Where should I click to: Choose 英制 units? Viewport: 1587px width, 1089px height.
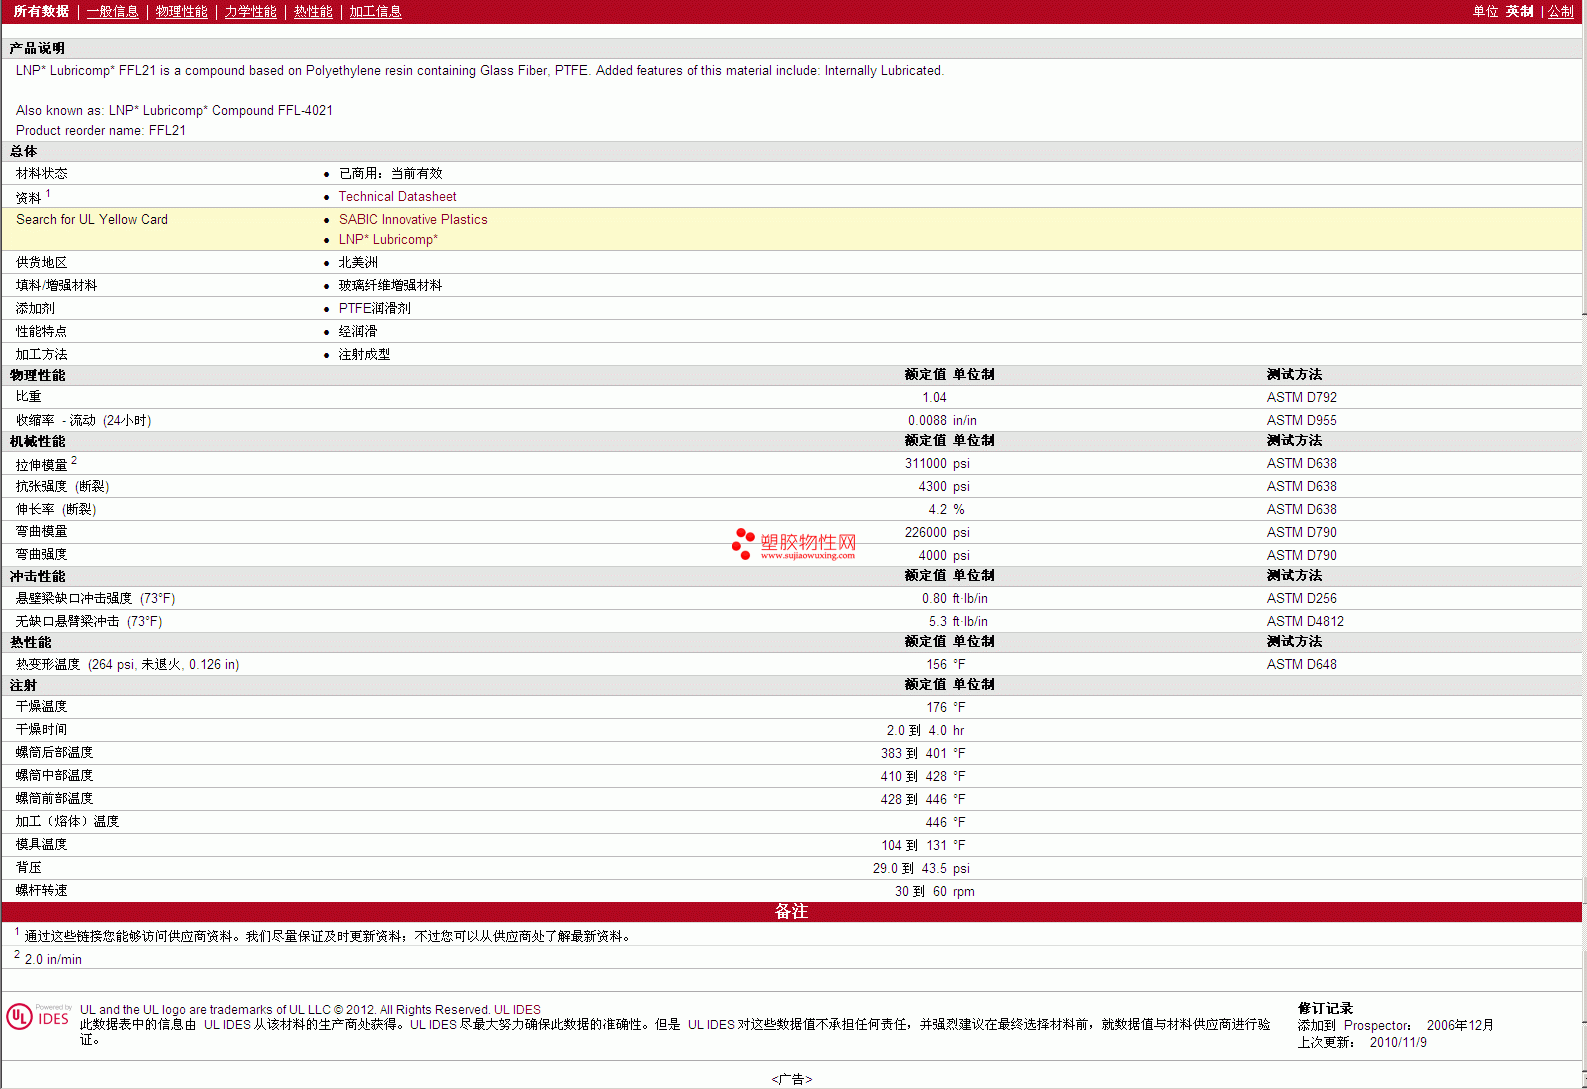pyautogui.click(x=1520, y=12)
